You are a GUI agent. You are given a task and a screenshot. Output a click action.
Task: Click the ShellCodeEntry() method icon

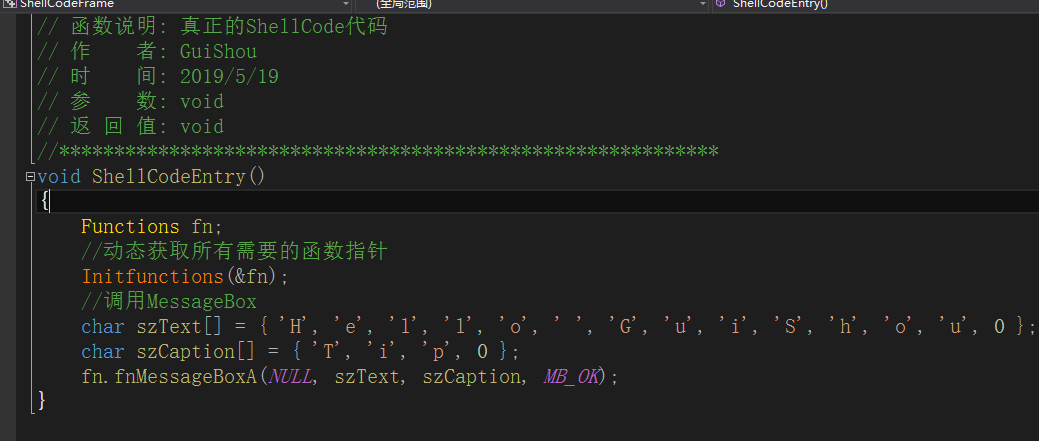point(721,4)
